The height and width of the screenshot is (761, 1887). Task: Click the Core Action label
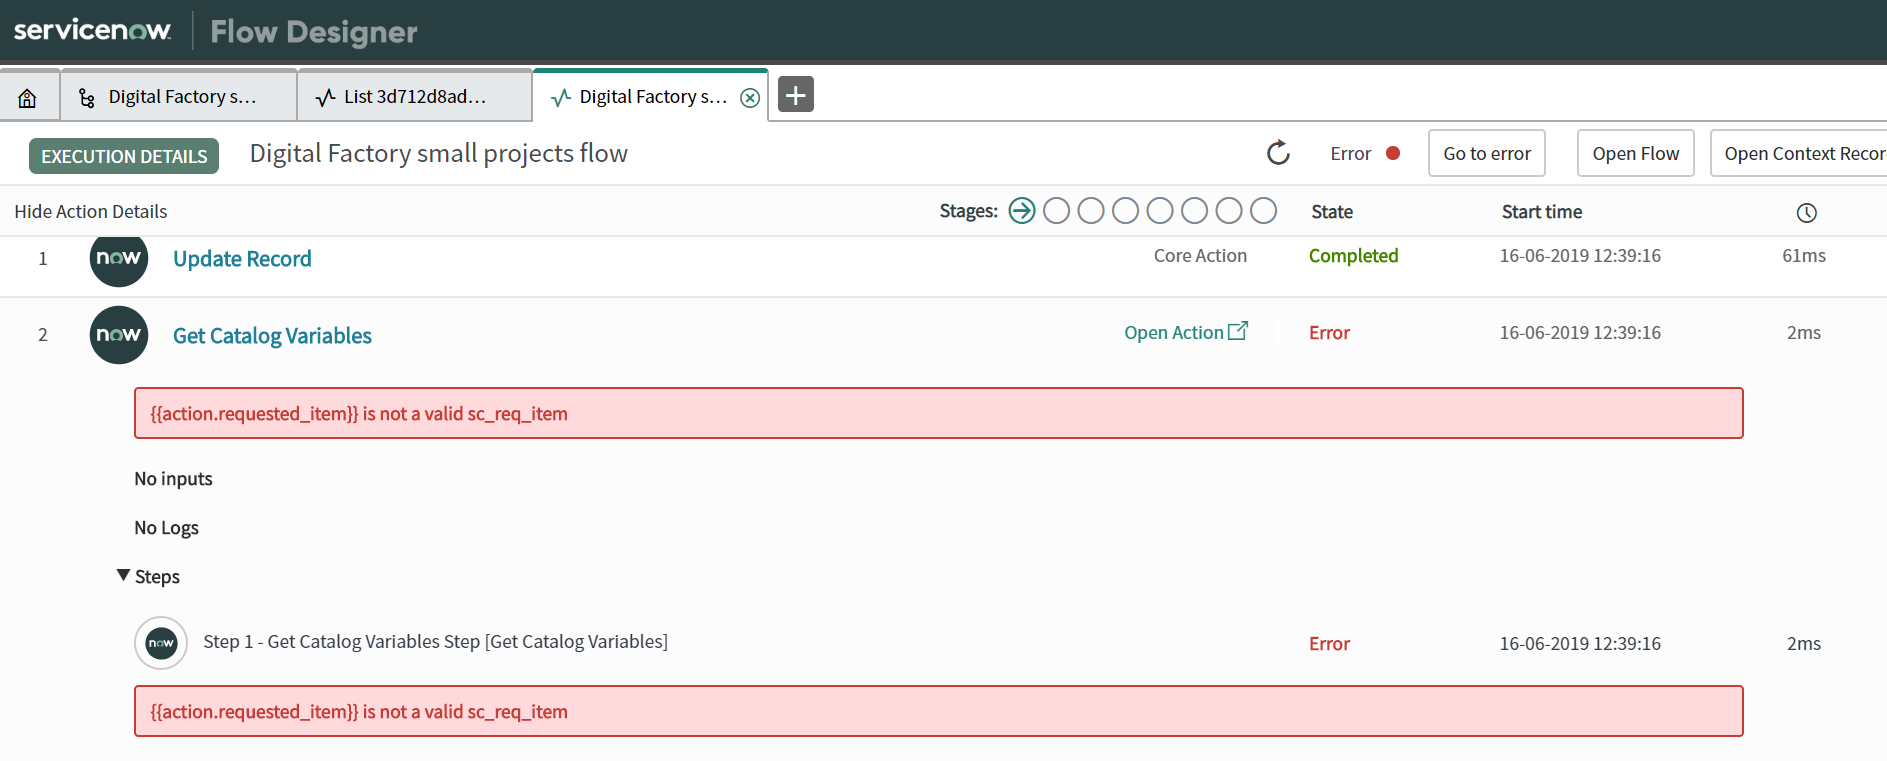[1200, 256]
